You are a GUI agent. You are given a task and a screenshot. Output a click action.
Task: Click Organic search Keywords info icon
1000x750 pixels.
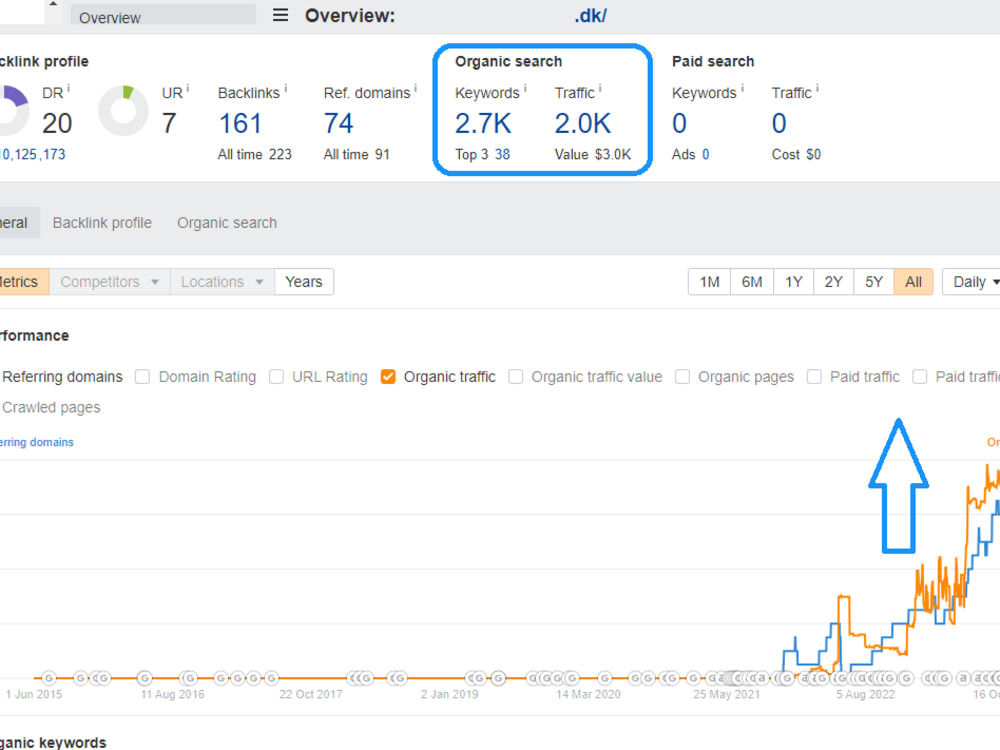[525, 88]
